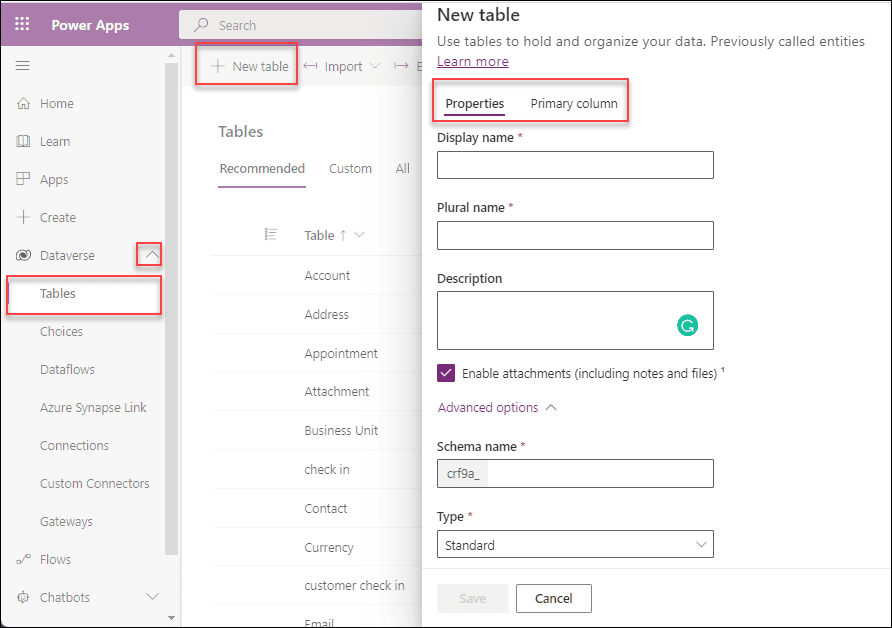Open Choices in the sidebar
This screenshot has width=892, height=628.
[61, 332]
